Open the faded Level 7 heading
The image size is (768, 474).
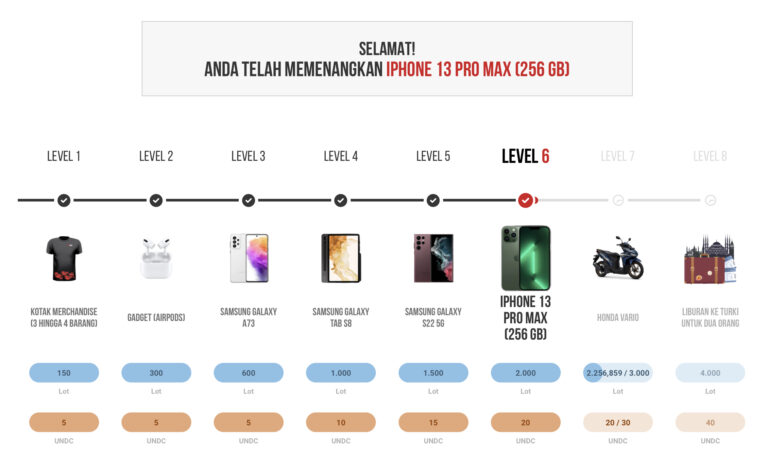click(618, 156)
